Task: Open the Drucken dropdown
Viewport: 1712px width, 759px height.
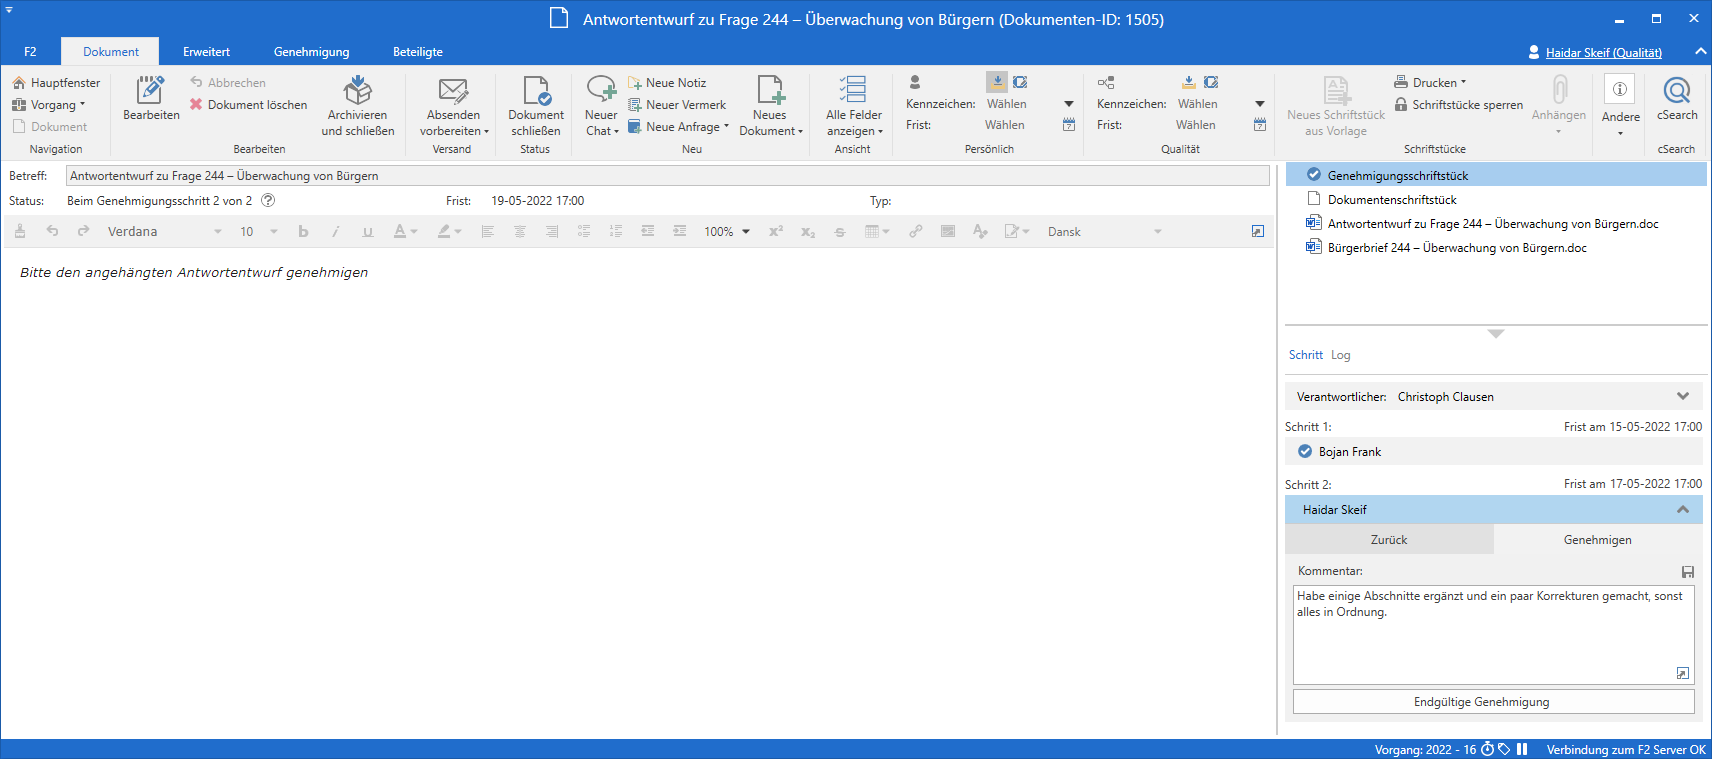Action: coord(1430,83)
